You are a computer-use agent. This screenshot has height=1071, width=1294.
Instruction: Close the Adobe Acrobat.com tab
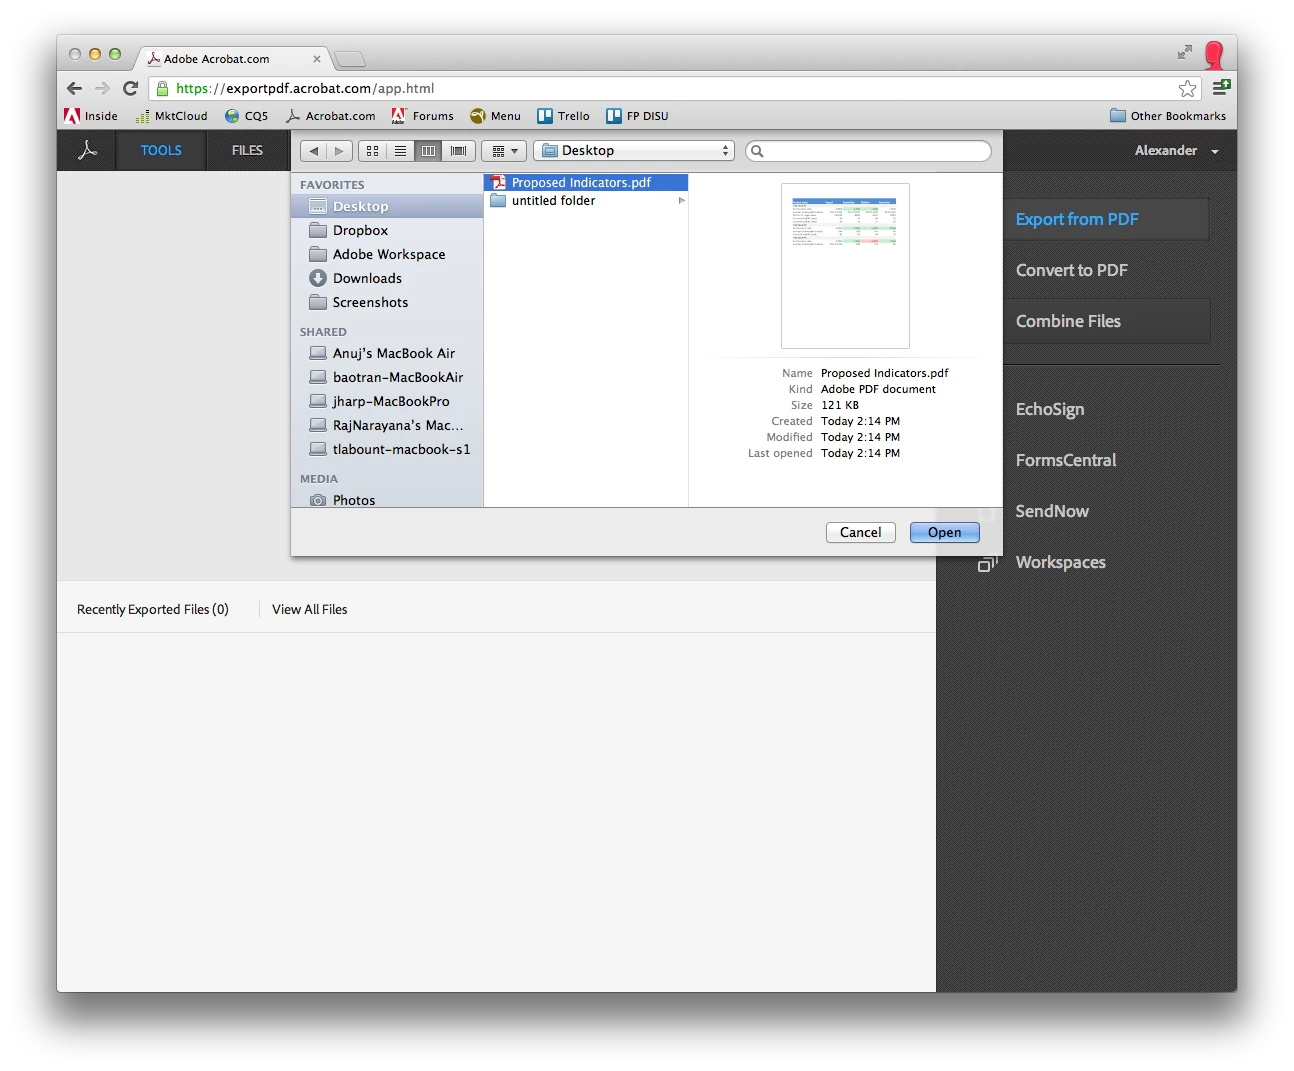coord(317,59)
